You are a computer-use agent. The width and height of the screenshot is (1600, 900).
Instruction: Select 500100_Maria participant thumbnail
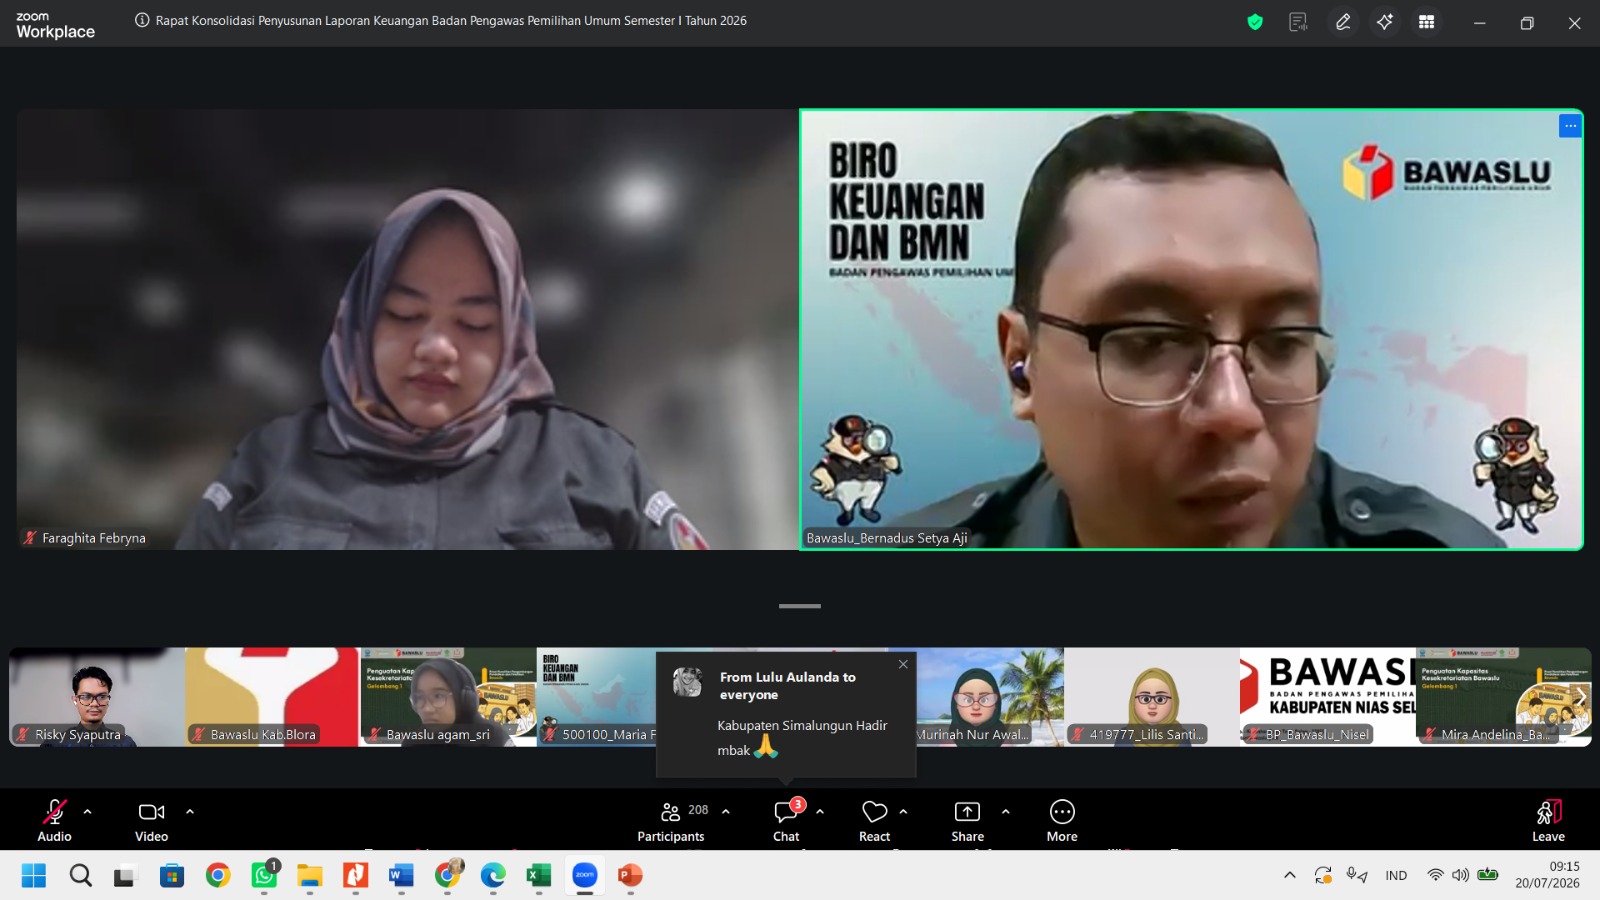tap(596, 697)
